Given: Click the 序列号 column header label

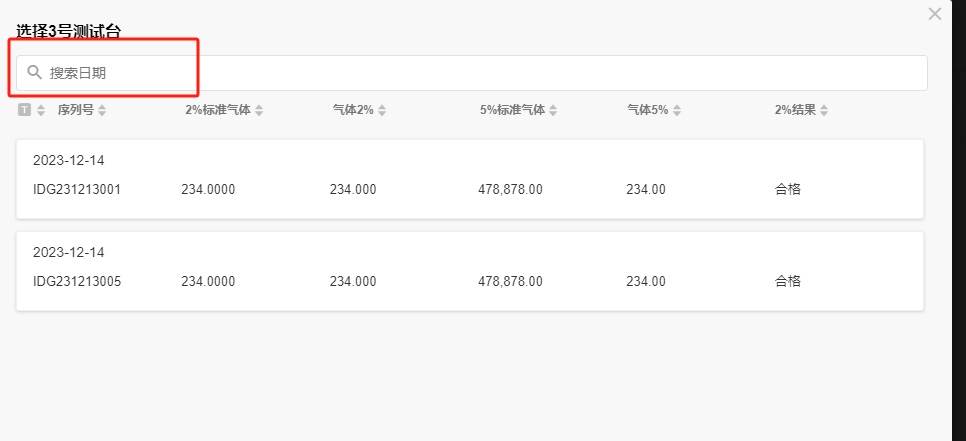Looking at the screenshot, I should [75, 110].
